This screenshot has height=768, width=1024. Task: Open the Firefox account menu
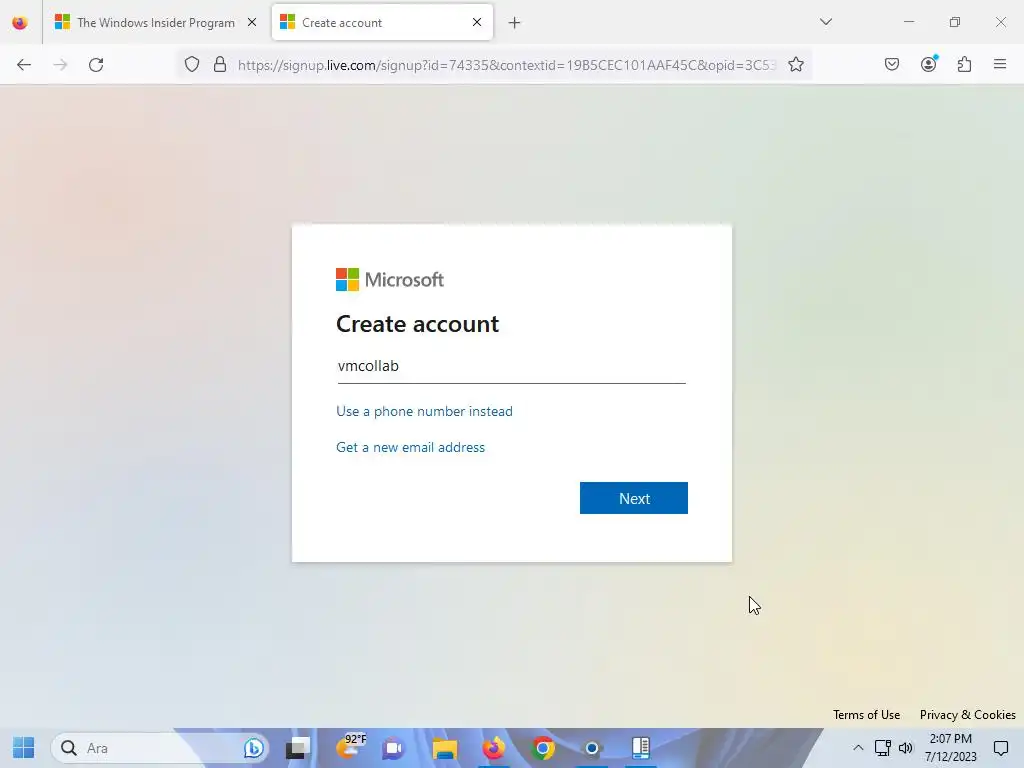[x=929, y=64]
